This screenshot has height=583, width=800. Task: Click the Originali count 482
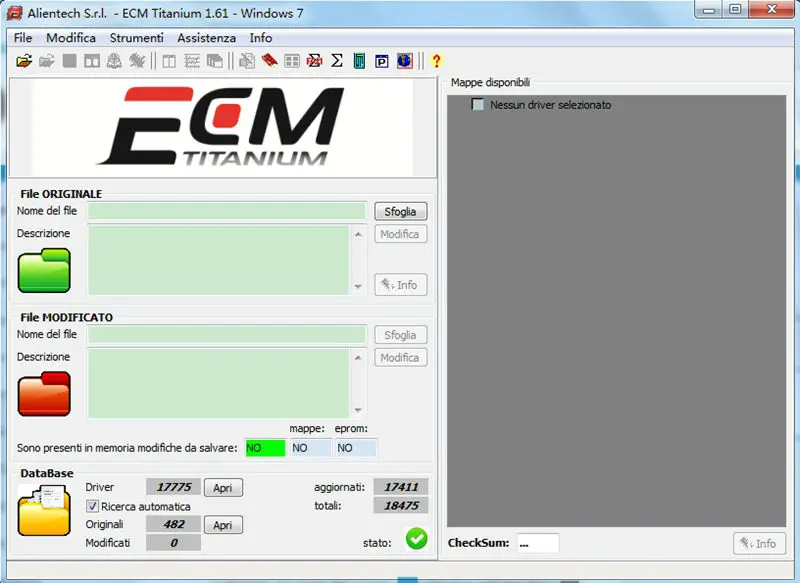click(173, 524)
